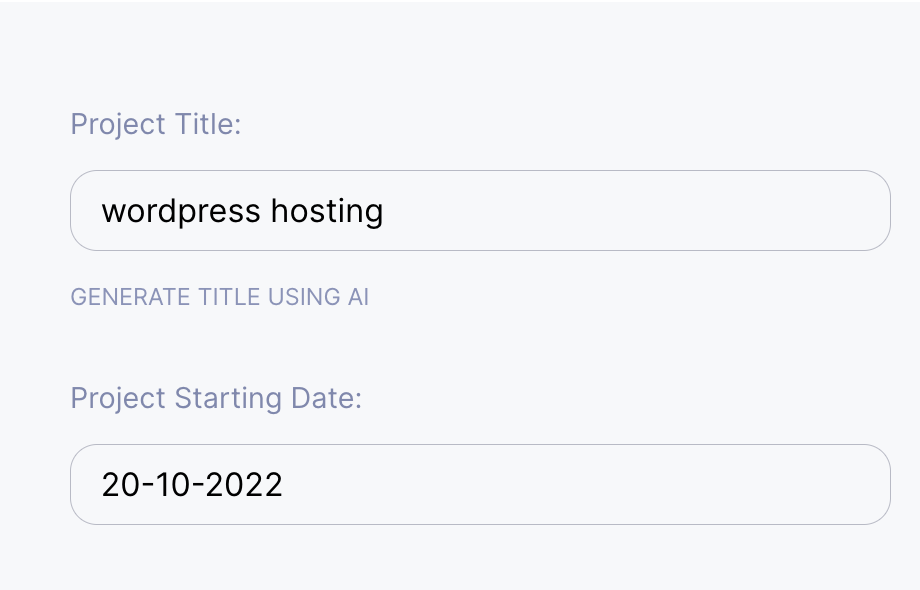Click empty right side of date field

(700, 485)
